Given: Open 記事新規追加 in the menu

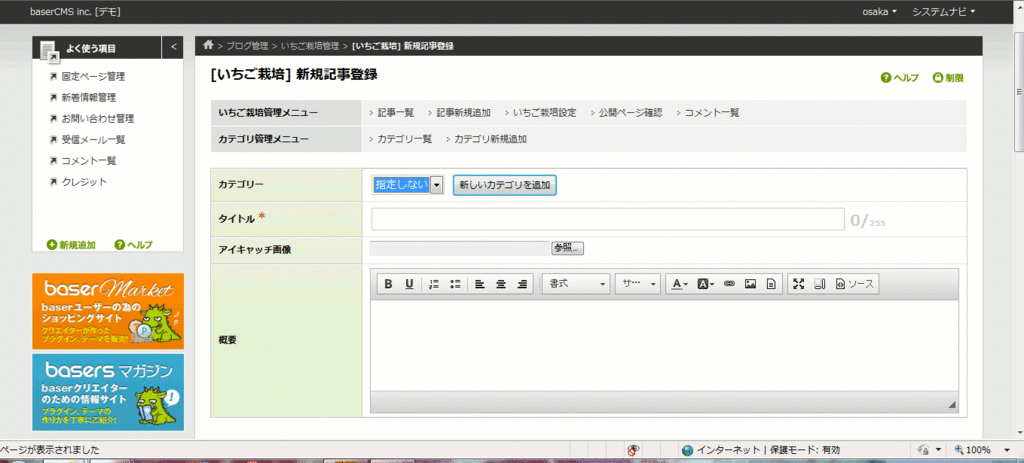Looking at the screenshot, I should tap(464, 112).
